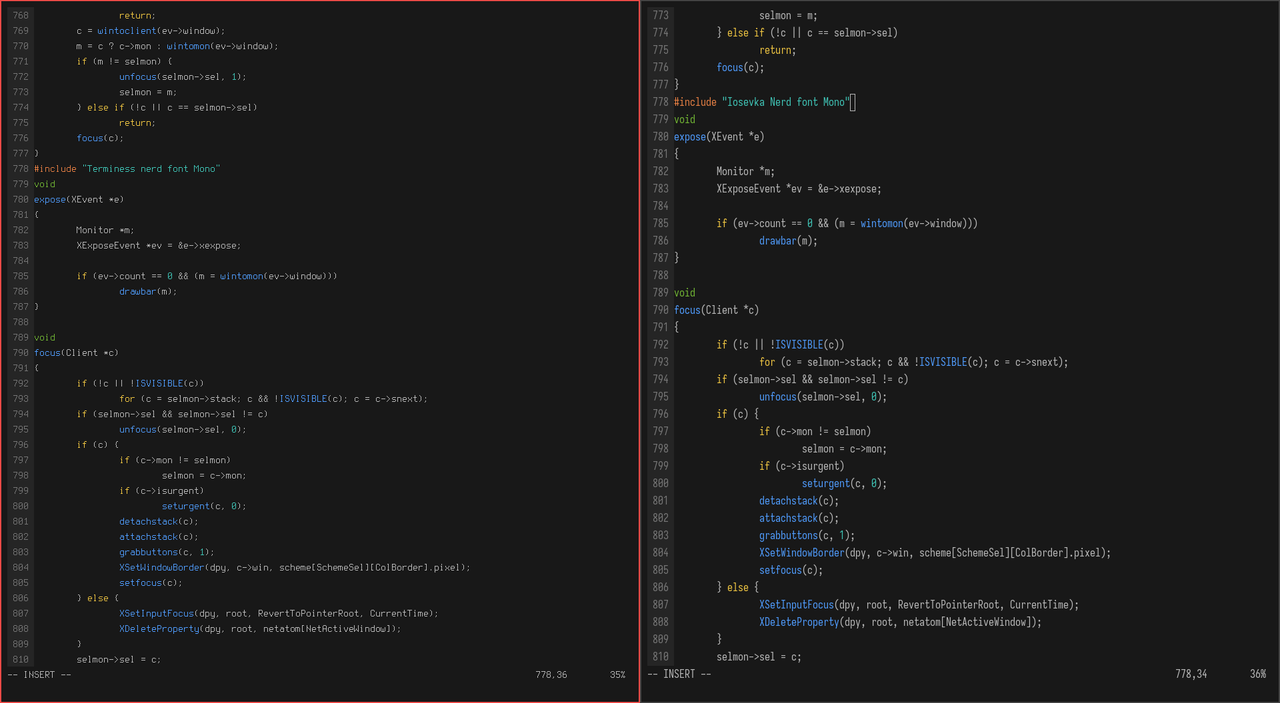Image resolution: width=1280 pixels, height=703 pixels.
Task: Click seturgent(c, 0); in the left pane
Action: coord(203,506)
